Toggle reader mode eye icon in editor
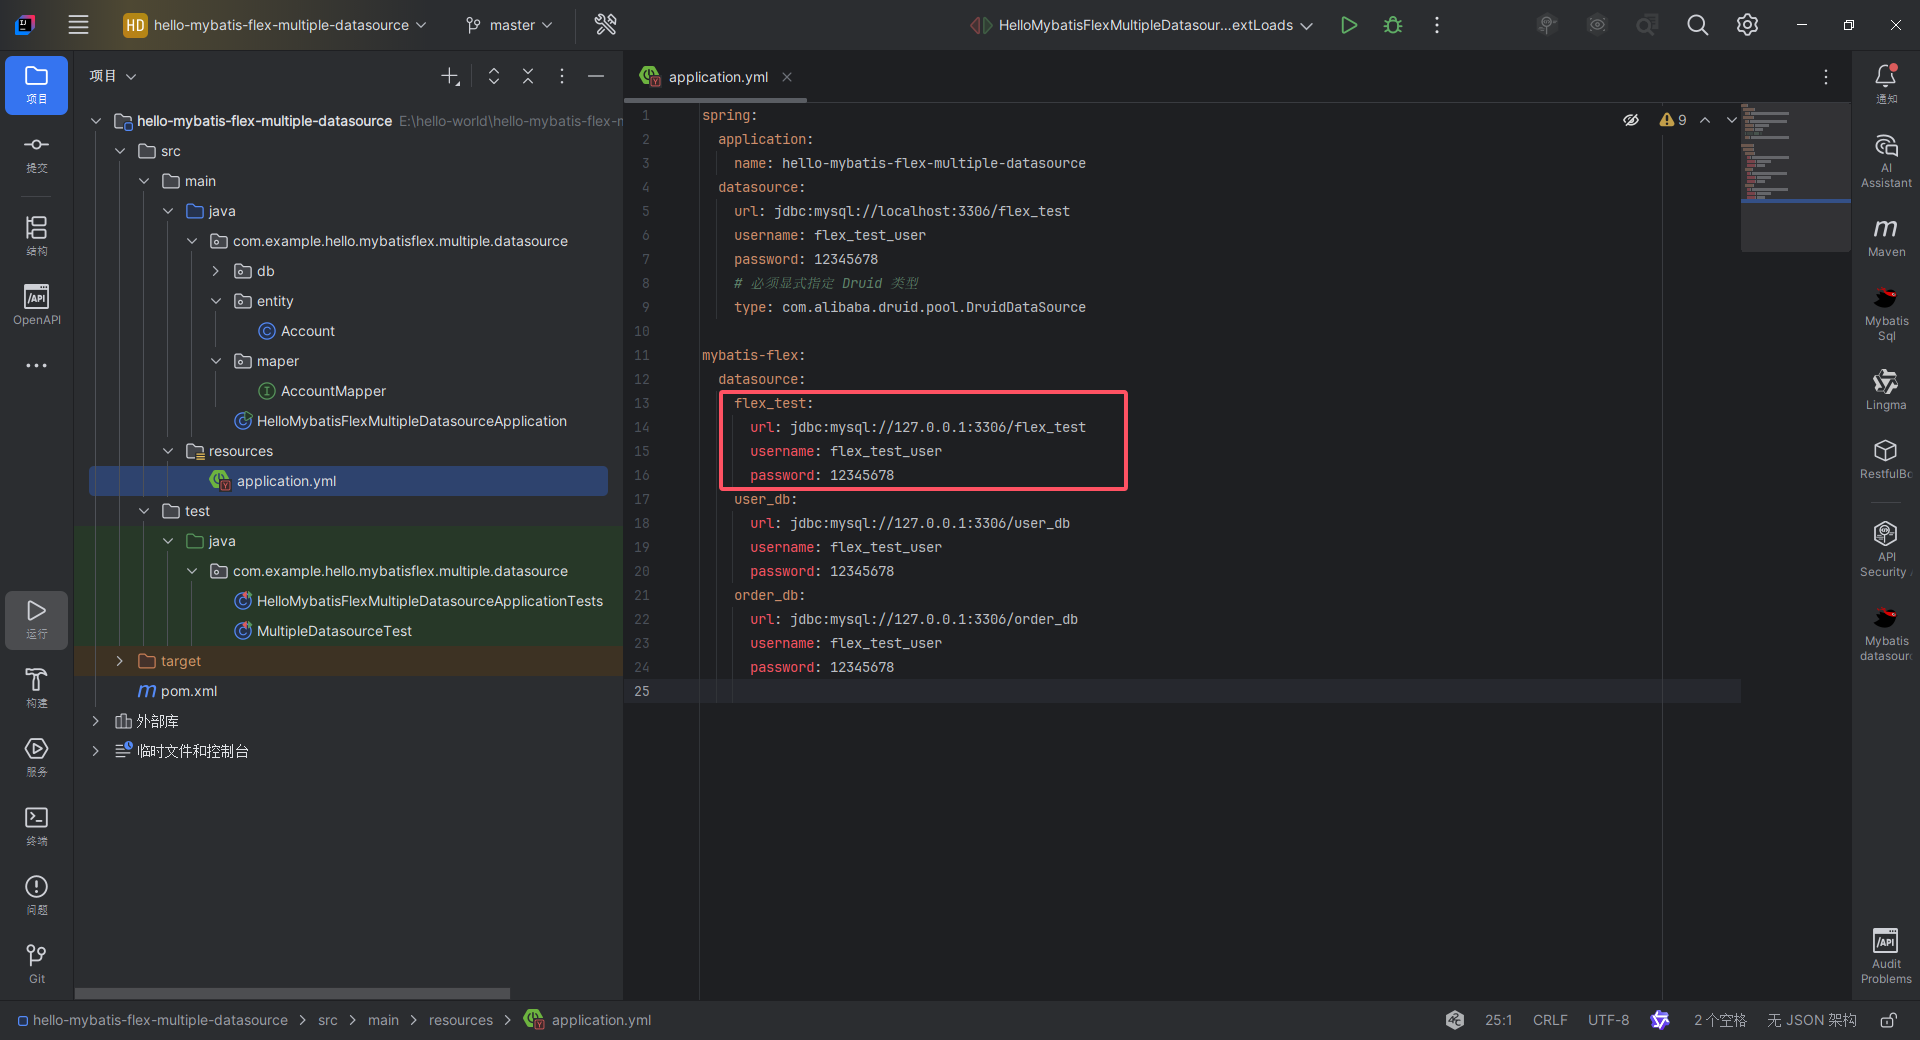The image size is (1920, 1040). pos(1631,119)
